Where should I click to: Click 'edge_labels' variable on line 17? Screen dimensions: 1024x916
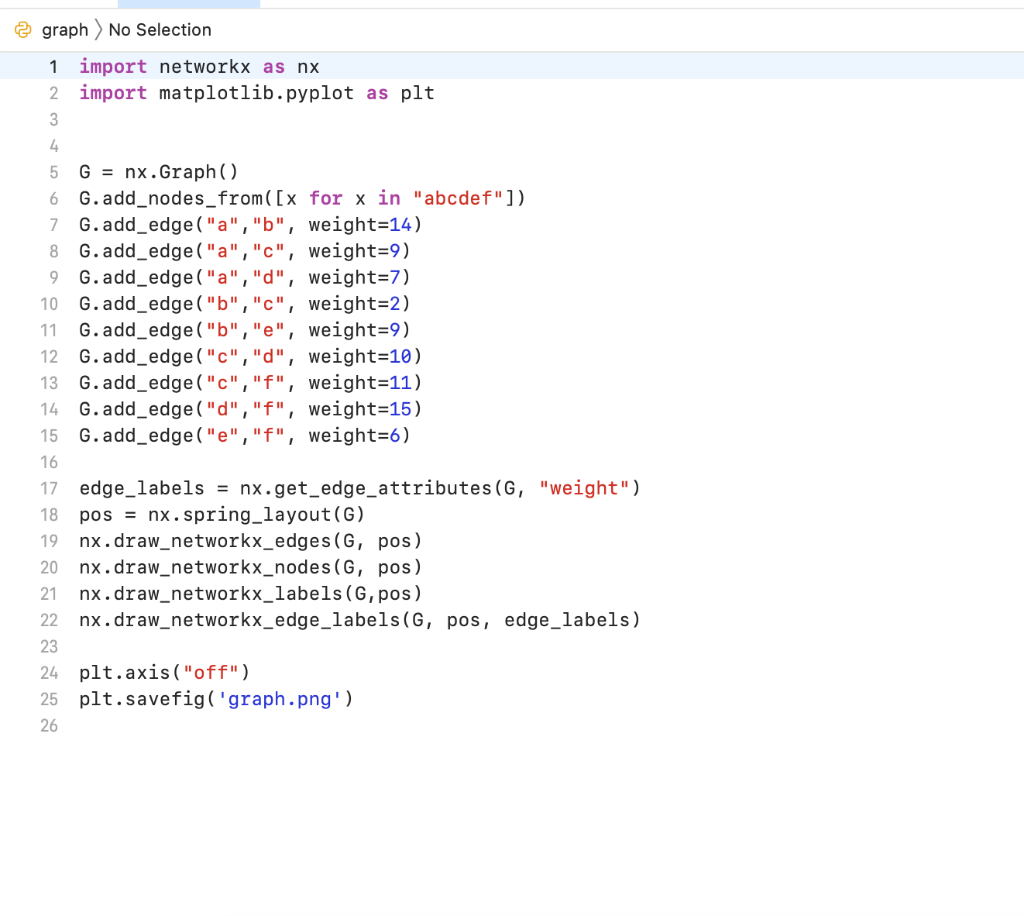pyautogui.click(x=142, y=489)
